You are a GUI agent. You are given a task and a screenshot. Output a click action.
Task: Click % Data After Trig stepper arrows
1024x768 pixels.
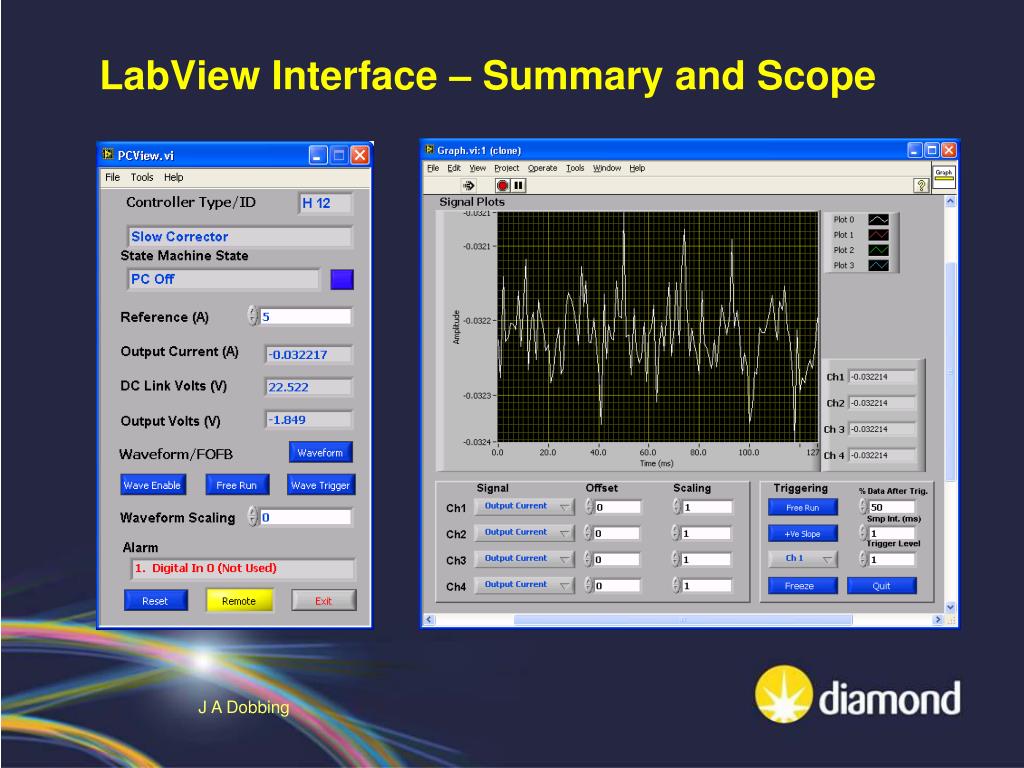863,507
